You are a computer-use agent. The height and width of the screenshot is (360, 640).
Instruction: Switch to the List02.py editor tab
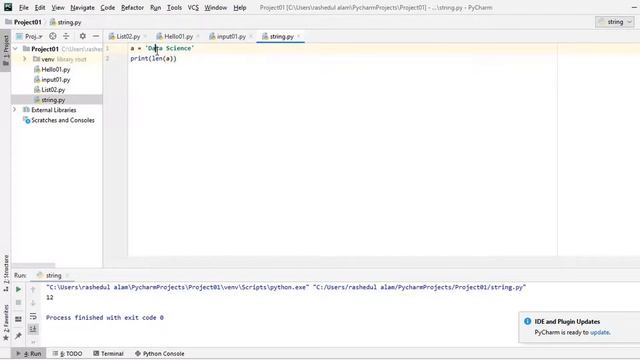128,36
